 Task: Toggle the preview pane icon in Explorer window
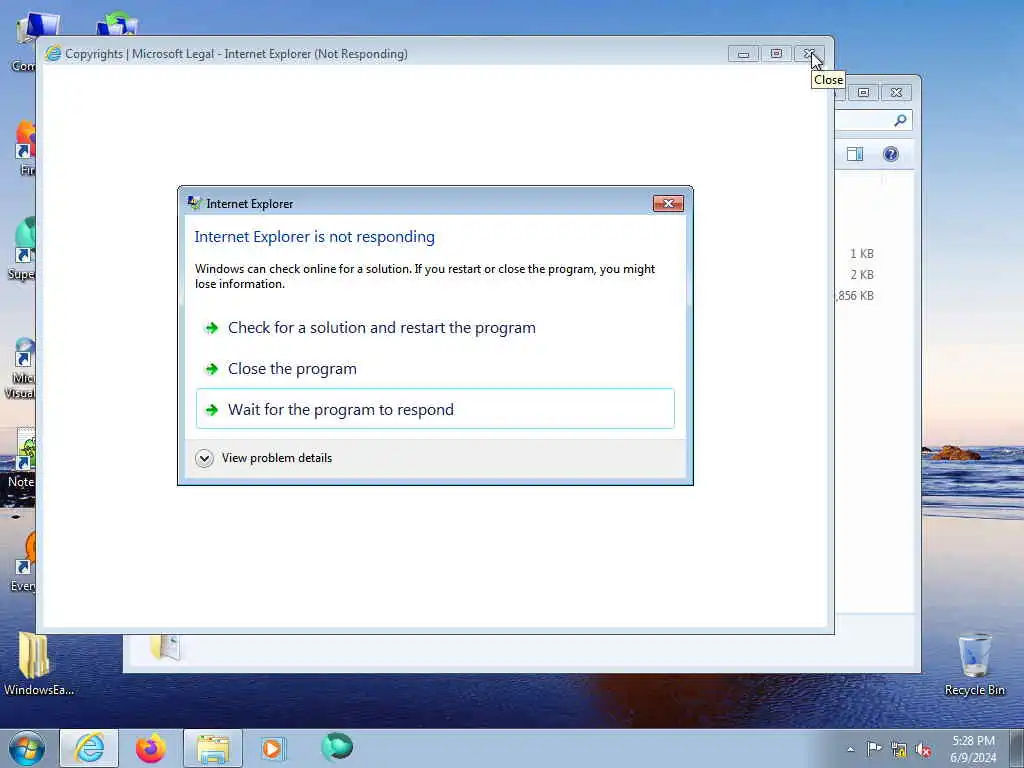(x=855, y=154)
